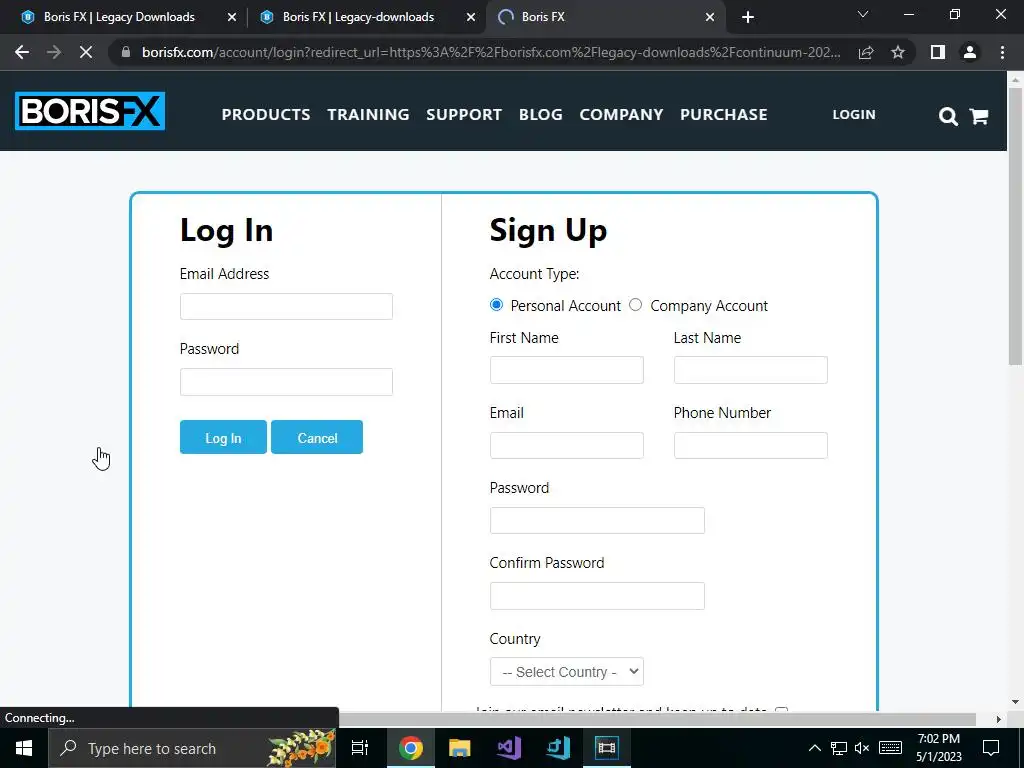Open the Select Country dropdown

[x=566, y=671]
